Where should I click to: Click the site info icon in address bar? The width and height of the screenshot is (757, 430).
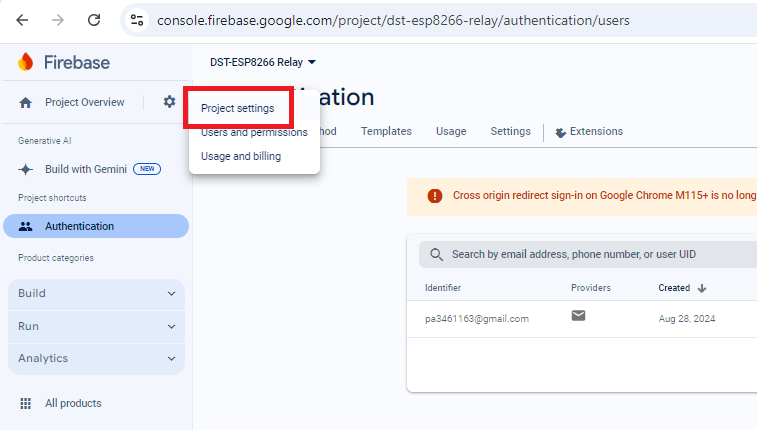coord(137,20)
